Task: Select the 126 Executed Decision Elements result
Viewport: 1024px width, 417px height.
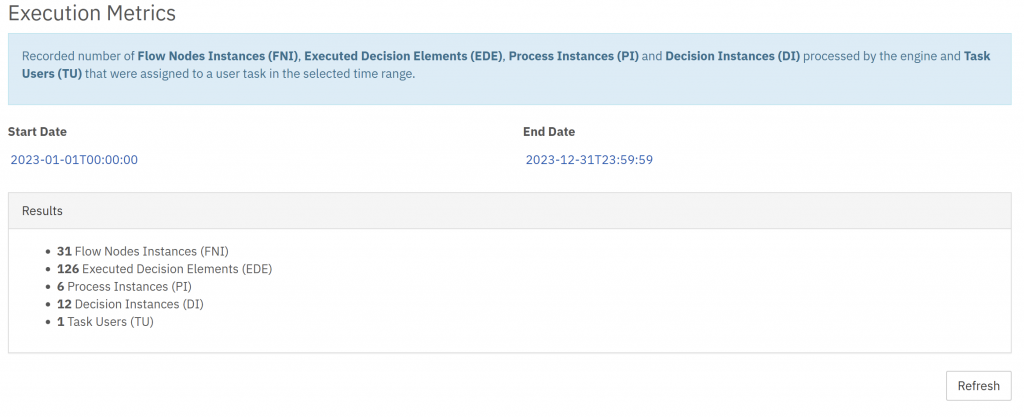Action: click(165, 269)
